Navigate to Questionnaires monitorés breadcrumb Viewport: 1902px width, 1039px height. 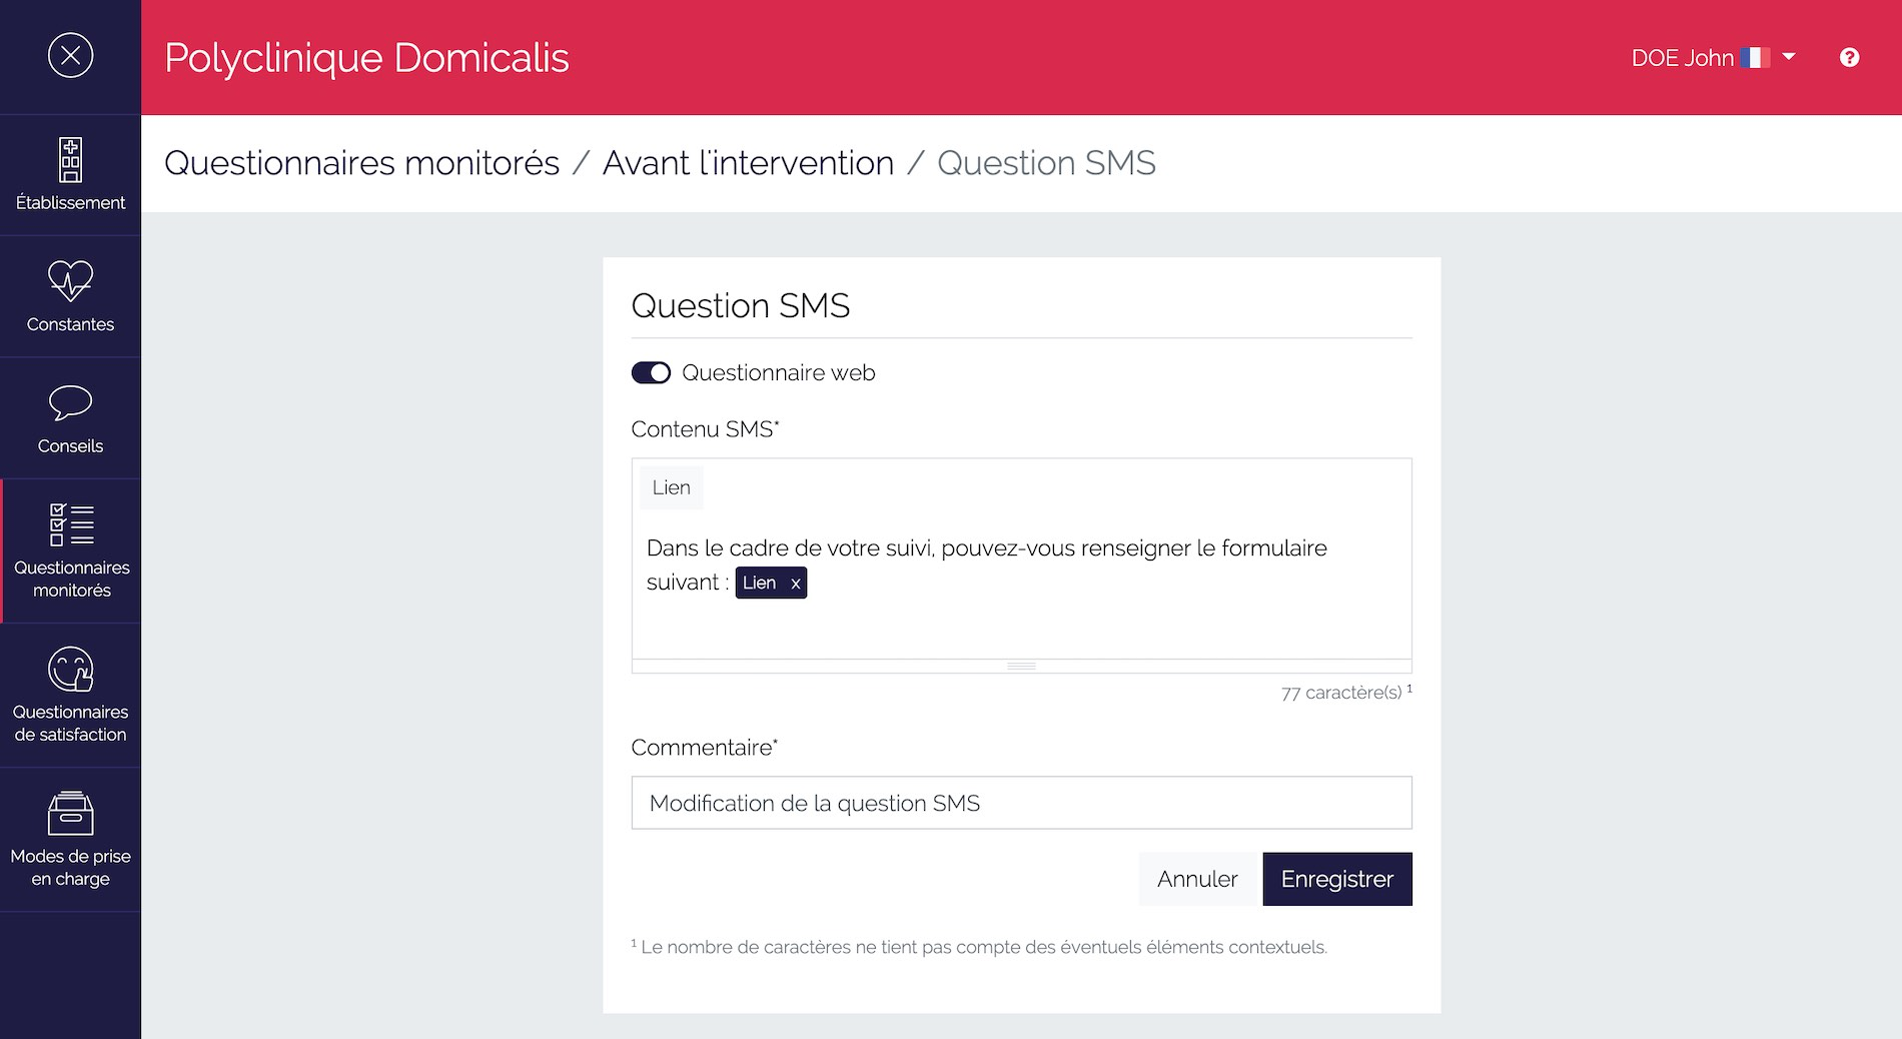[362, 162]
